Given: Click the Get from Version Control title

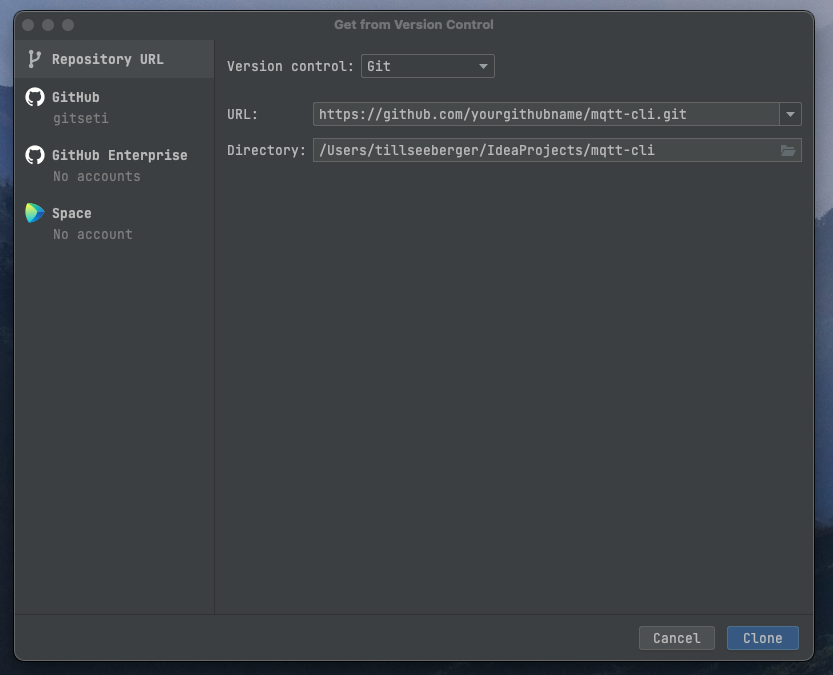Looking at the screenshot, I should (x=414, y=24).
